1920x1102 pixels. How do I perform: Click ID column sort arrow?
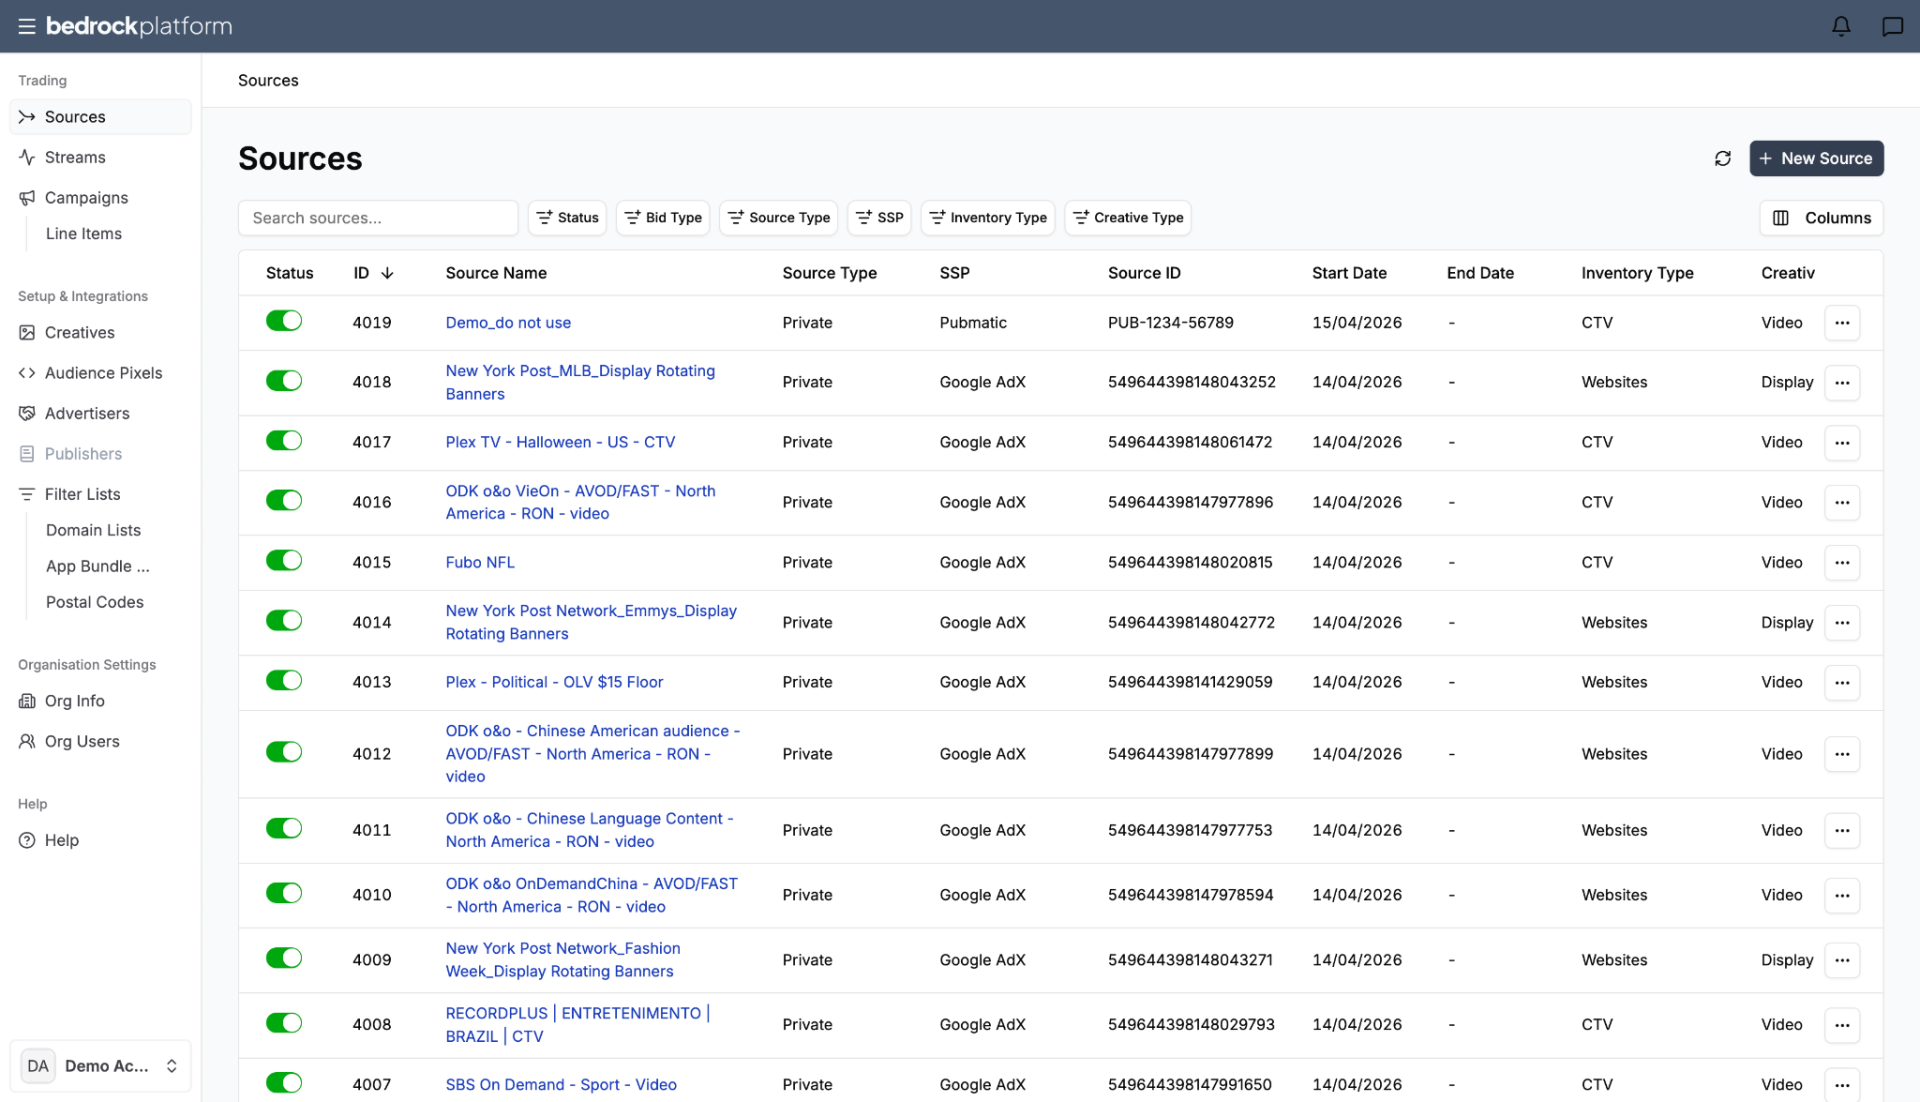(x=387, y=273)
